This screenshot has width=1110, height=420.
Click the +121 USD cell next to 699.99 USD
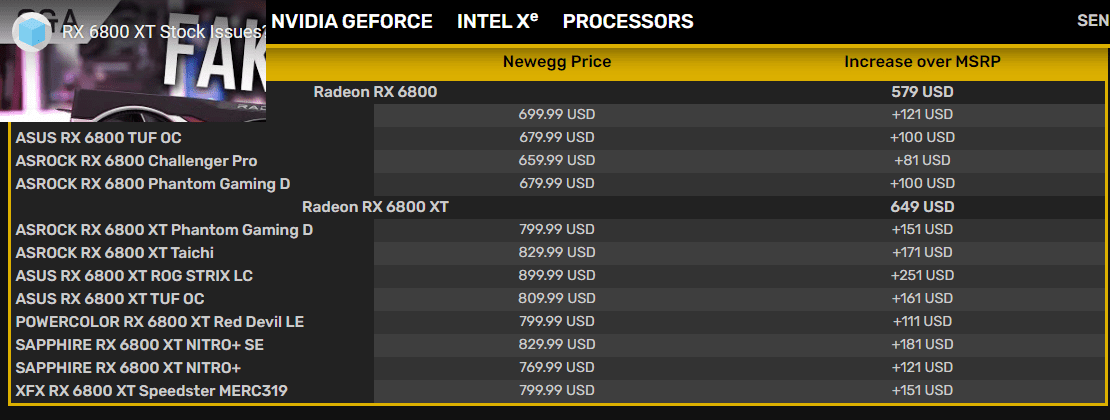click(x=922, y=114)
